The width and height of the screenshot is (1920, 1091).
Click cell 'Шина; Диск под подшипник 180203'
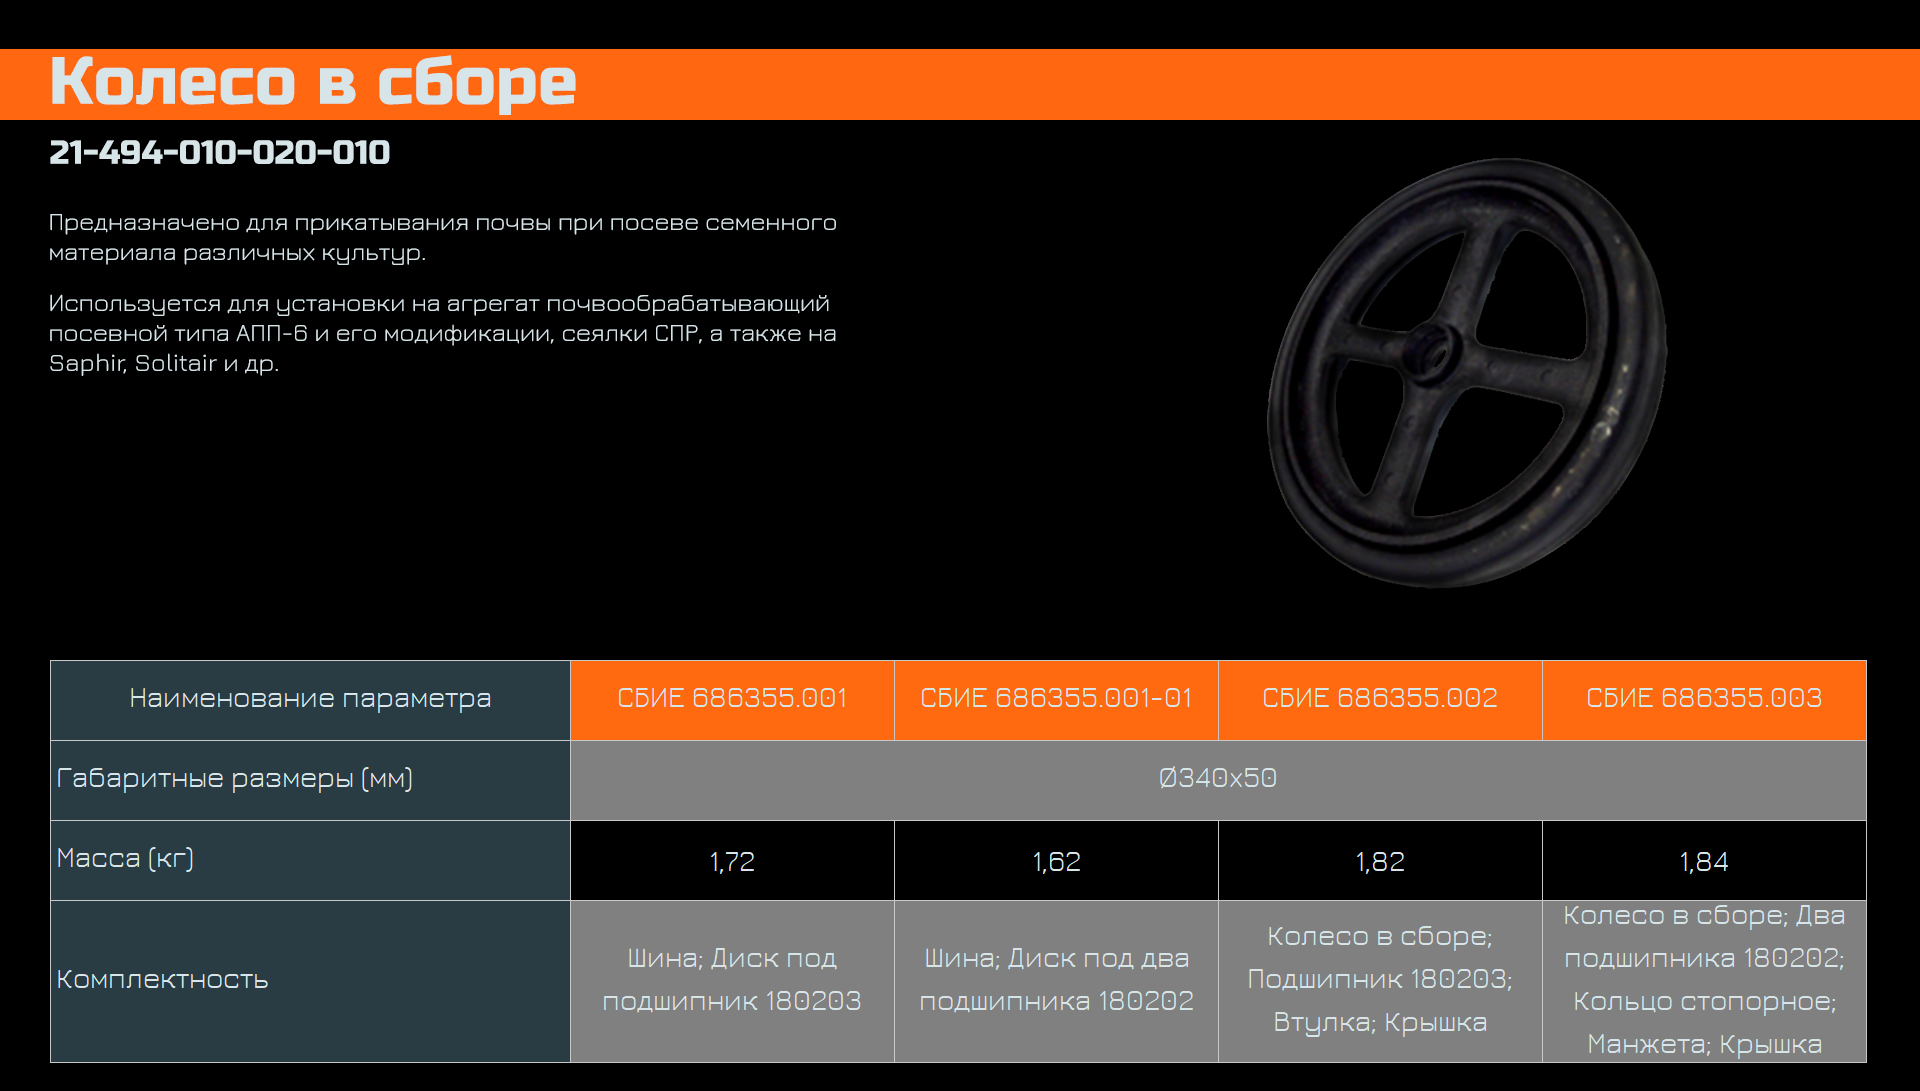pos(731,979)
